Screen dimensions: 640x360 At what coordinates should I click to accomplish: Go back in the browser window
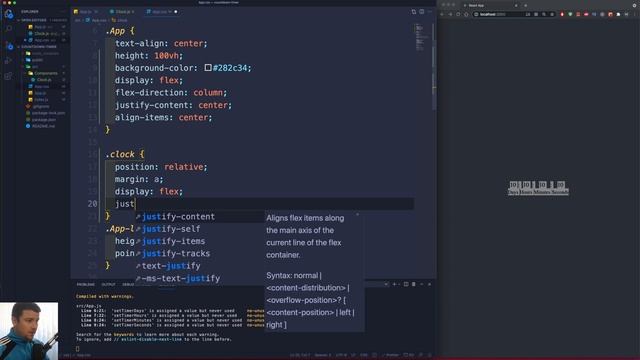tap(442, 14)
